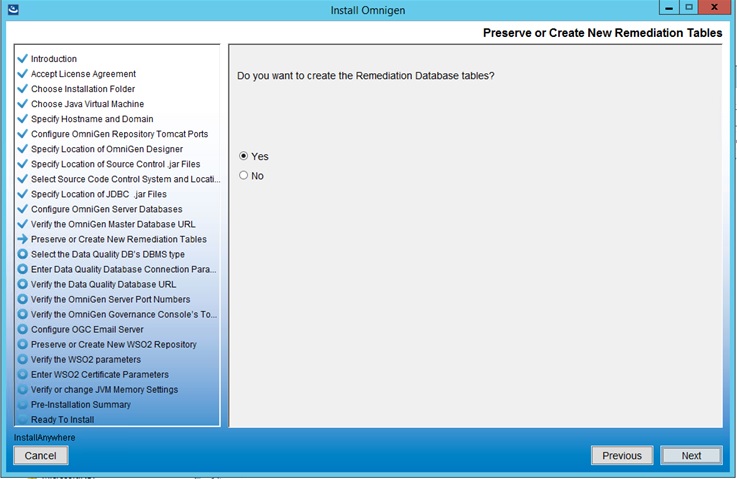
Task: Click circle icon beside Enter Data Quality Database Connection
Action: (x=23, y=269)
